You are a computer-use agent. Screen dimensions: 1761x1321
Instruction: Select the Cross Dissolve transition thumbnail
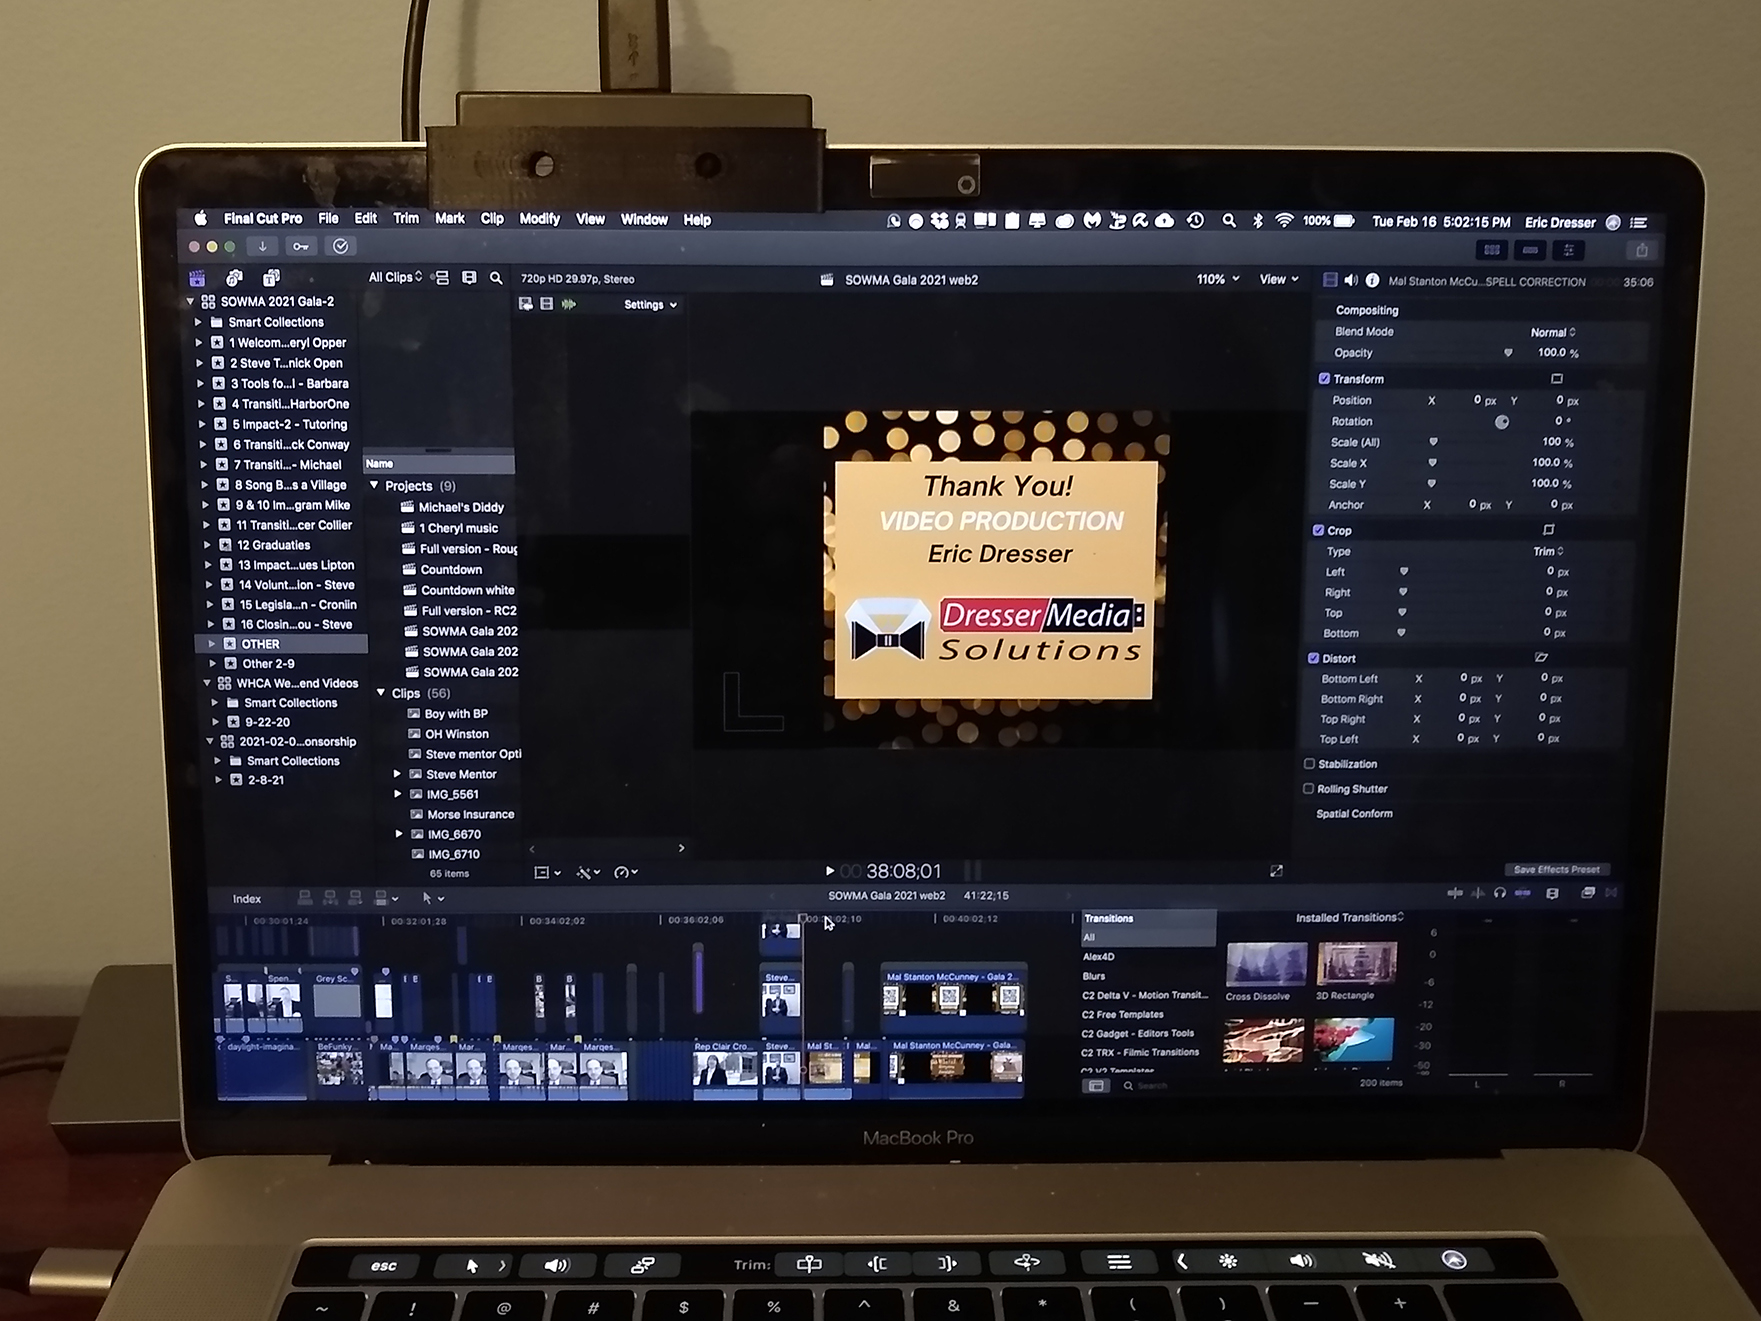1265,964
